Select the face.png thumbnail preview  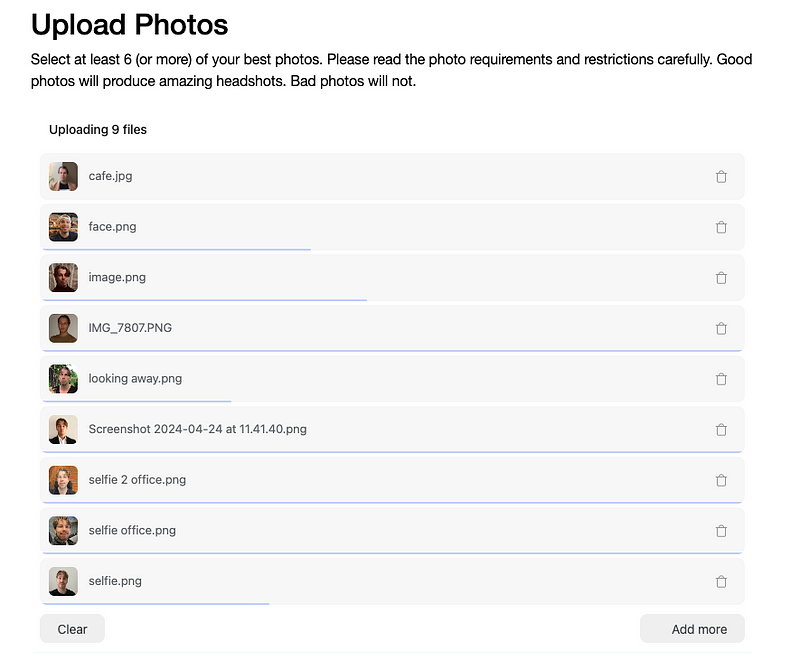pos(63,227)
